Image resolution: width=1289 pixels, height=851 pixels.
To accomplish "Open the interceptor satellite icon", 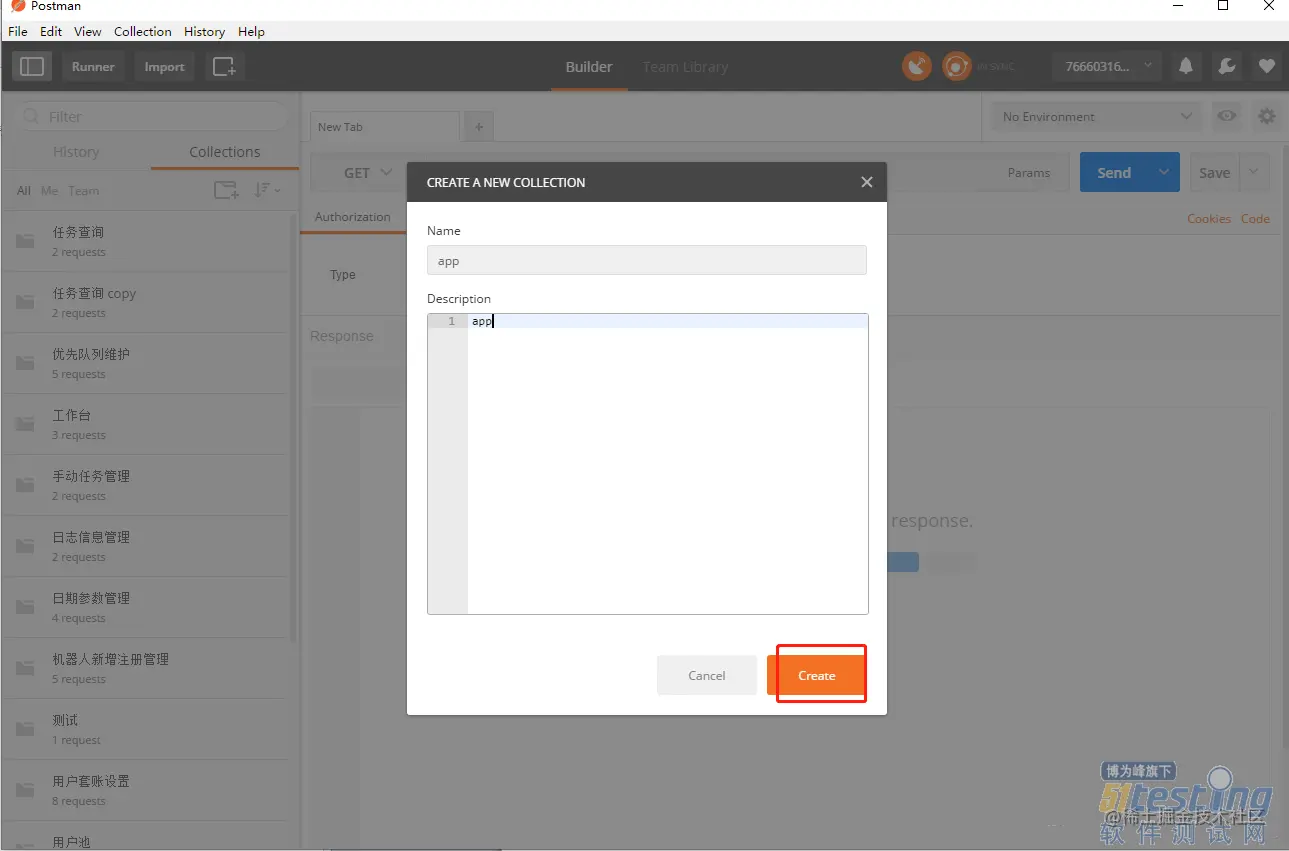I will point(917,66).
